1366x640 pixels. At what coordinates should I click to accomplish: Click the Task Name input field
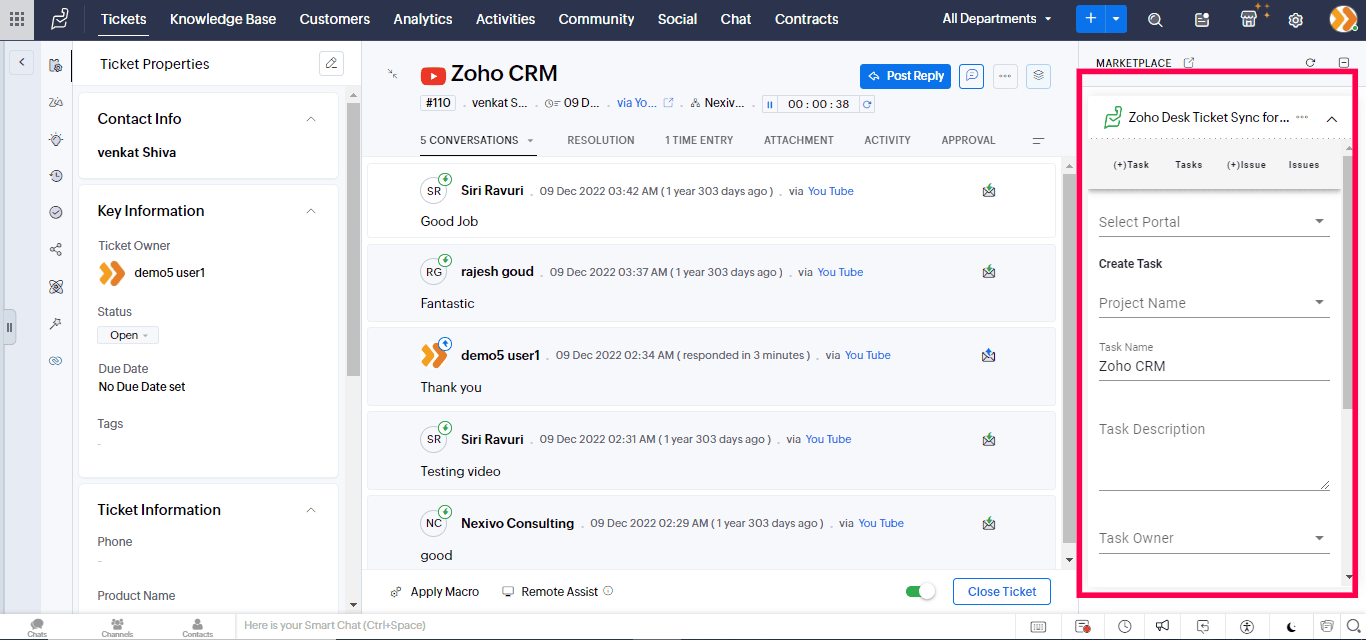(1214, 366)
